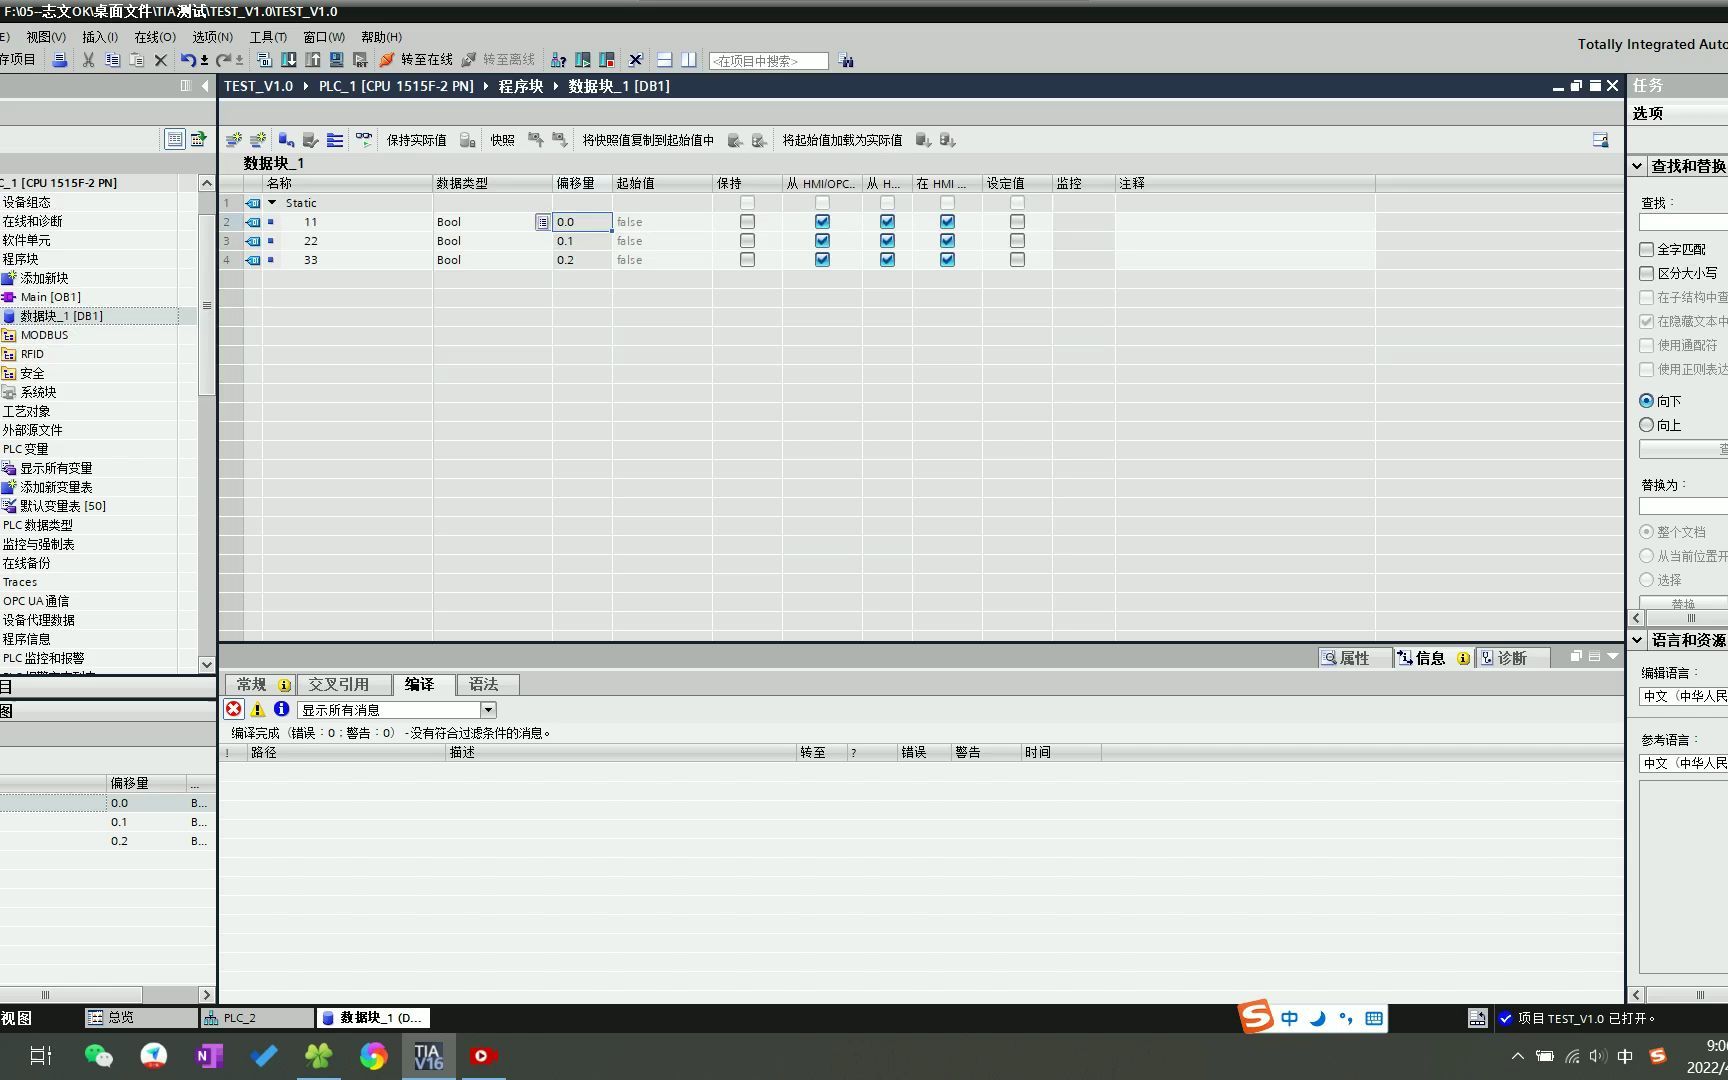Collapse the 查找和替换 section
Screen dimensions: 1728x1080
click(1637, 166)
